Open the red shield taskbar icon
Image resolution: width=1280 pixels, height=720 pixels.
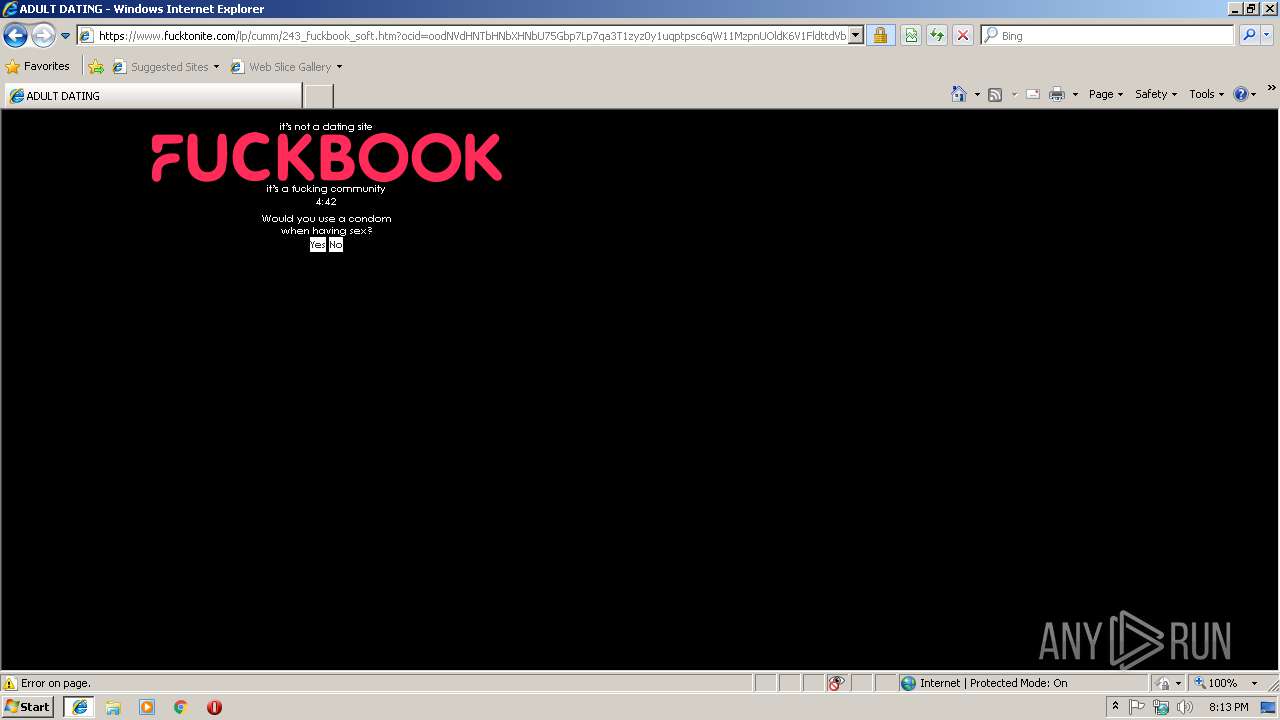click(x=214, y=707)
